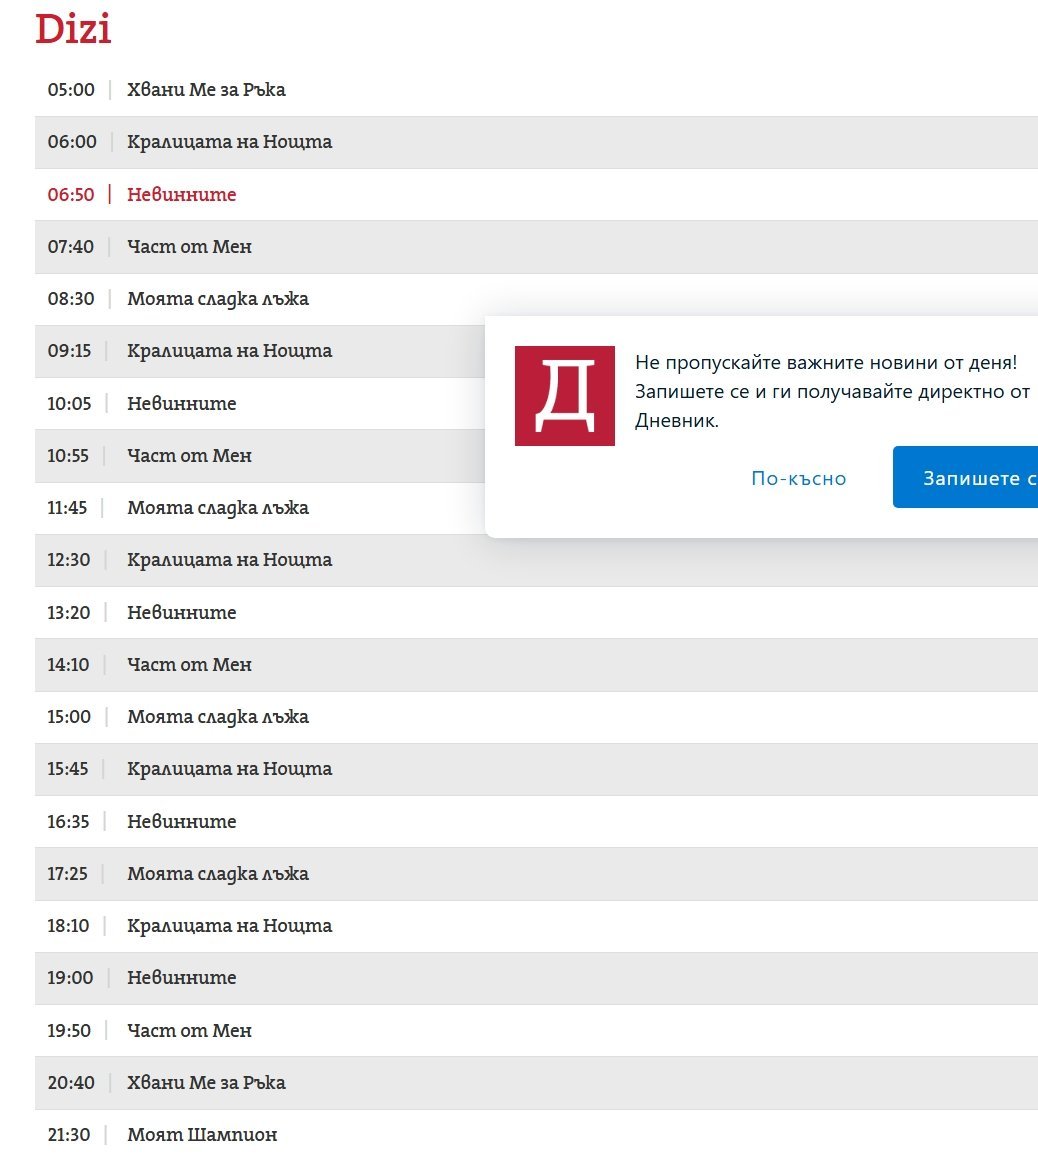Click the 14:10 Част от Мен program

coord(189,665)
